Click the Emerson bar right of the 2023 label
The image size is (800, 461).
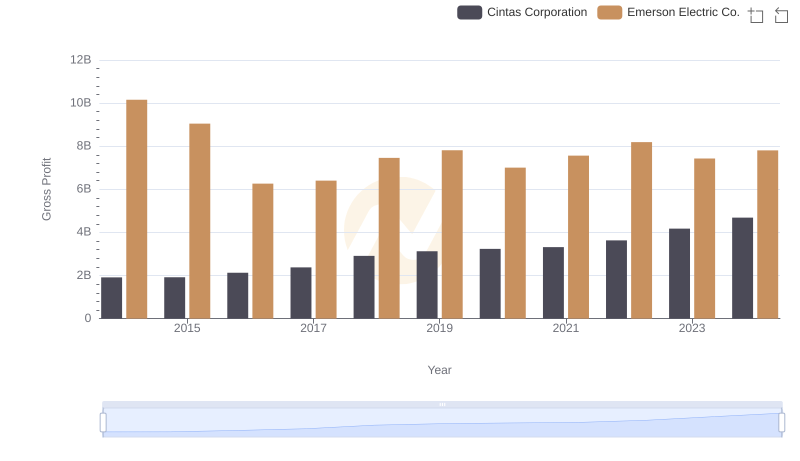(705, 239)
